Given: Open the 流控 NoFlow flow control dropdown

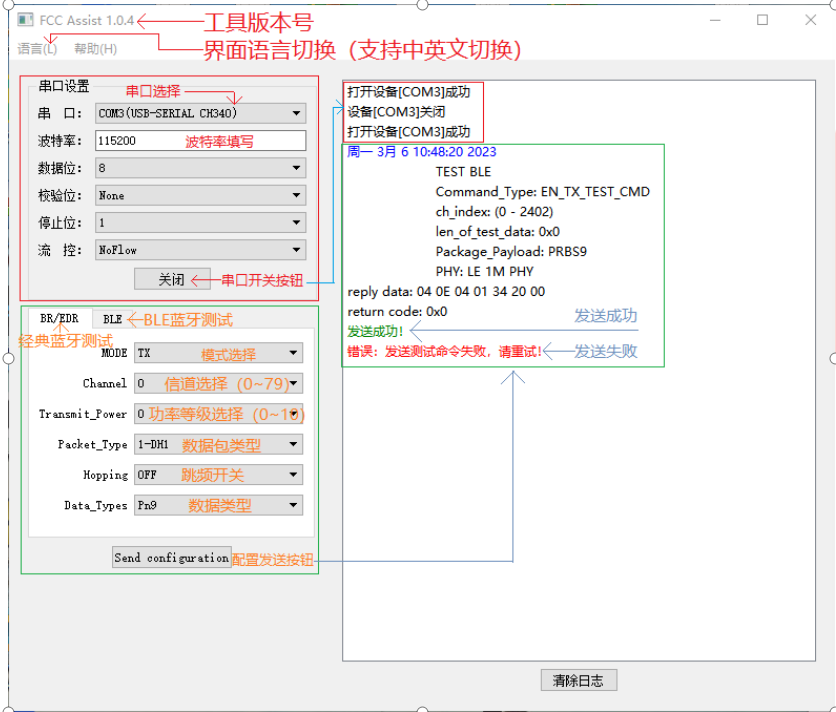Looking at the screenshot, I should tap(200, 250).
